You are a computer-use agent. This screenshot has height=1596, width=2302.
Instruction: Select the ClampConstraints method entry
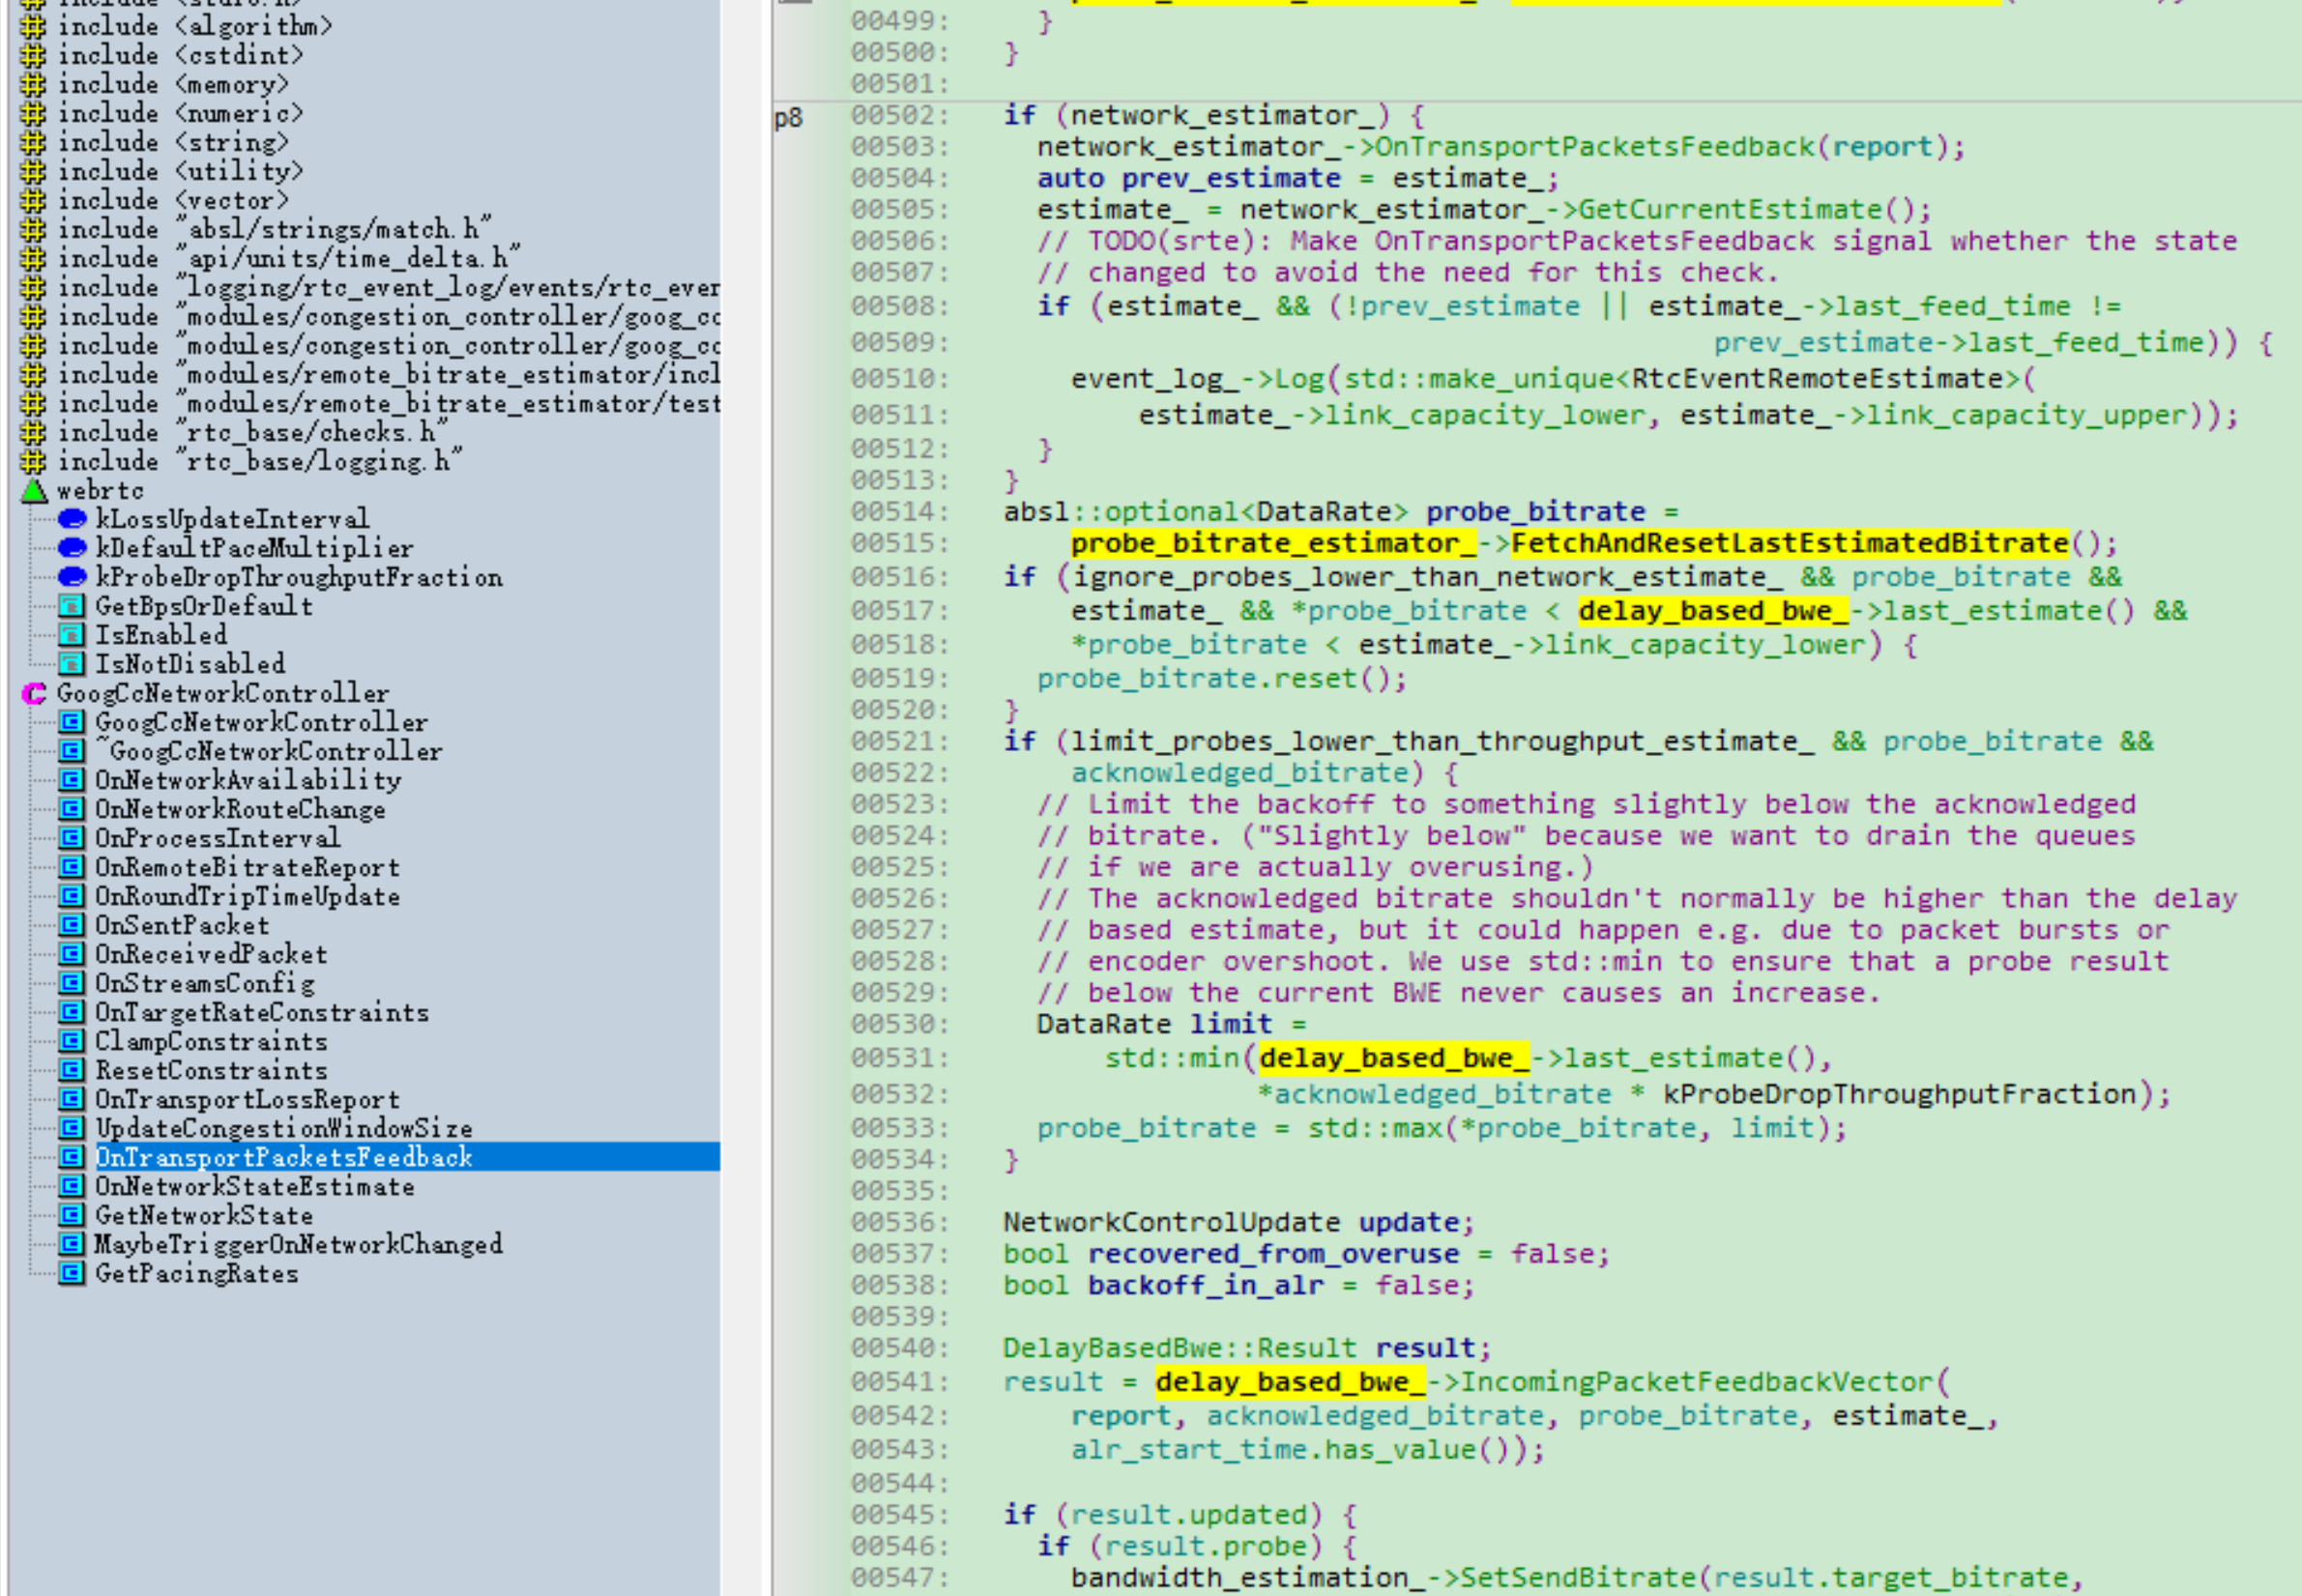click(x=211, y=1041)
